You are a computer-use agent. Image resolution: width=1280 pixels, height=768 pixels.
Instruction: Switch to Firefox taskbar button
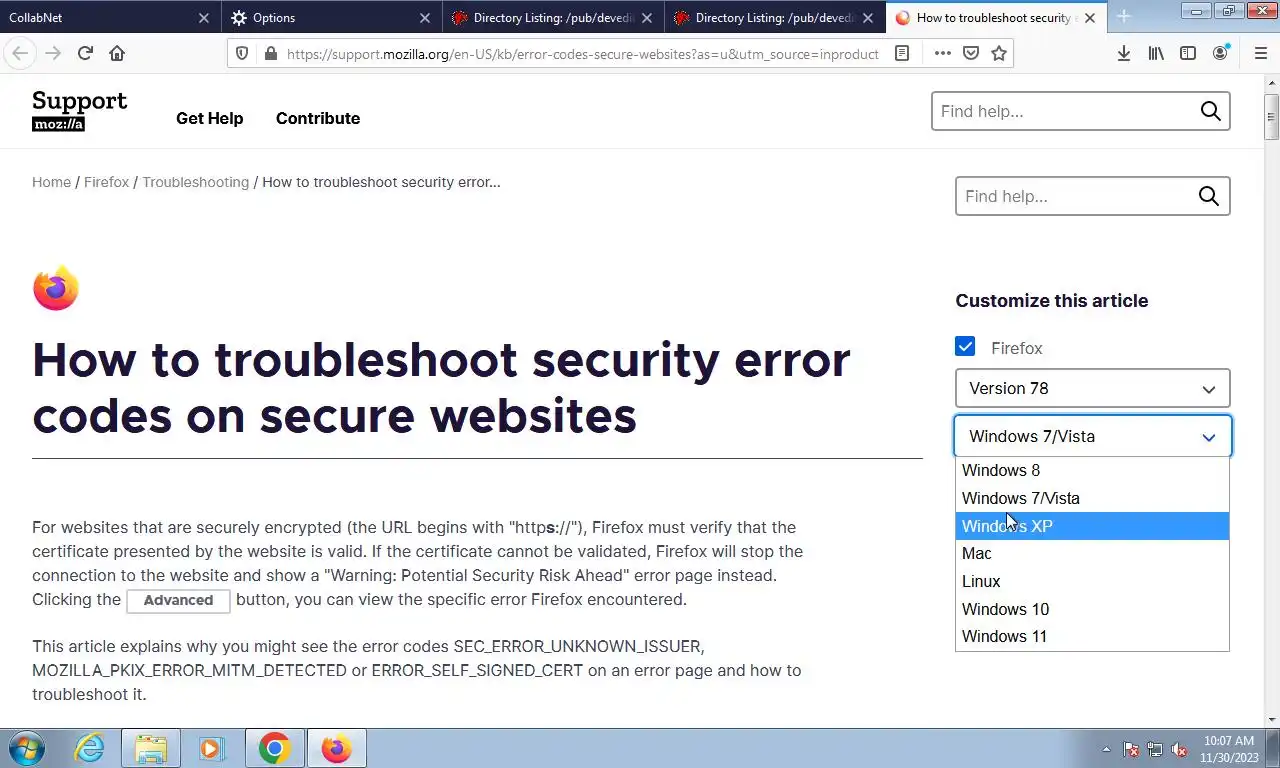(x=336, y=748)
